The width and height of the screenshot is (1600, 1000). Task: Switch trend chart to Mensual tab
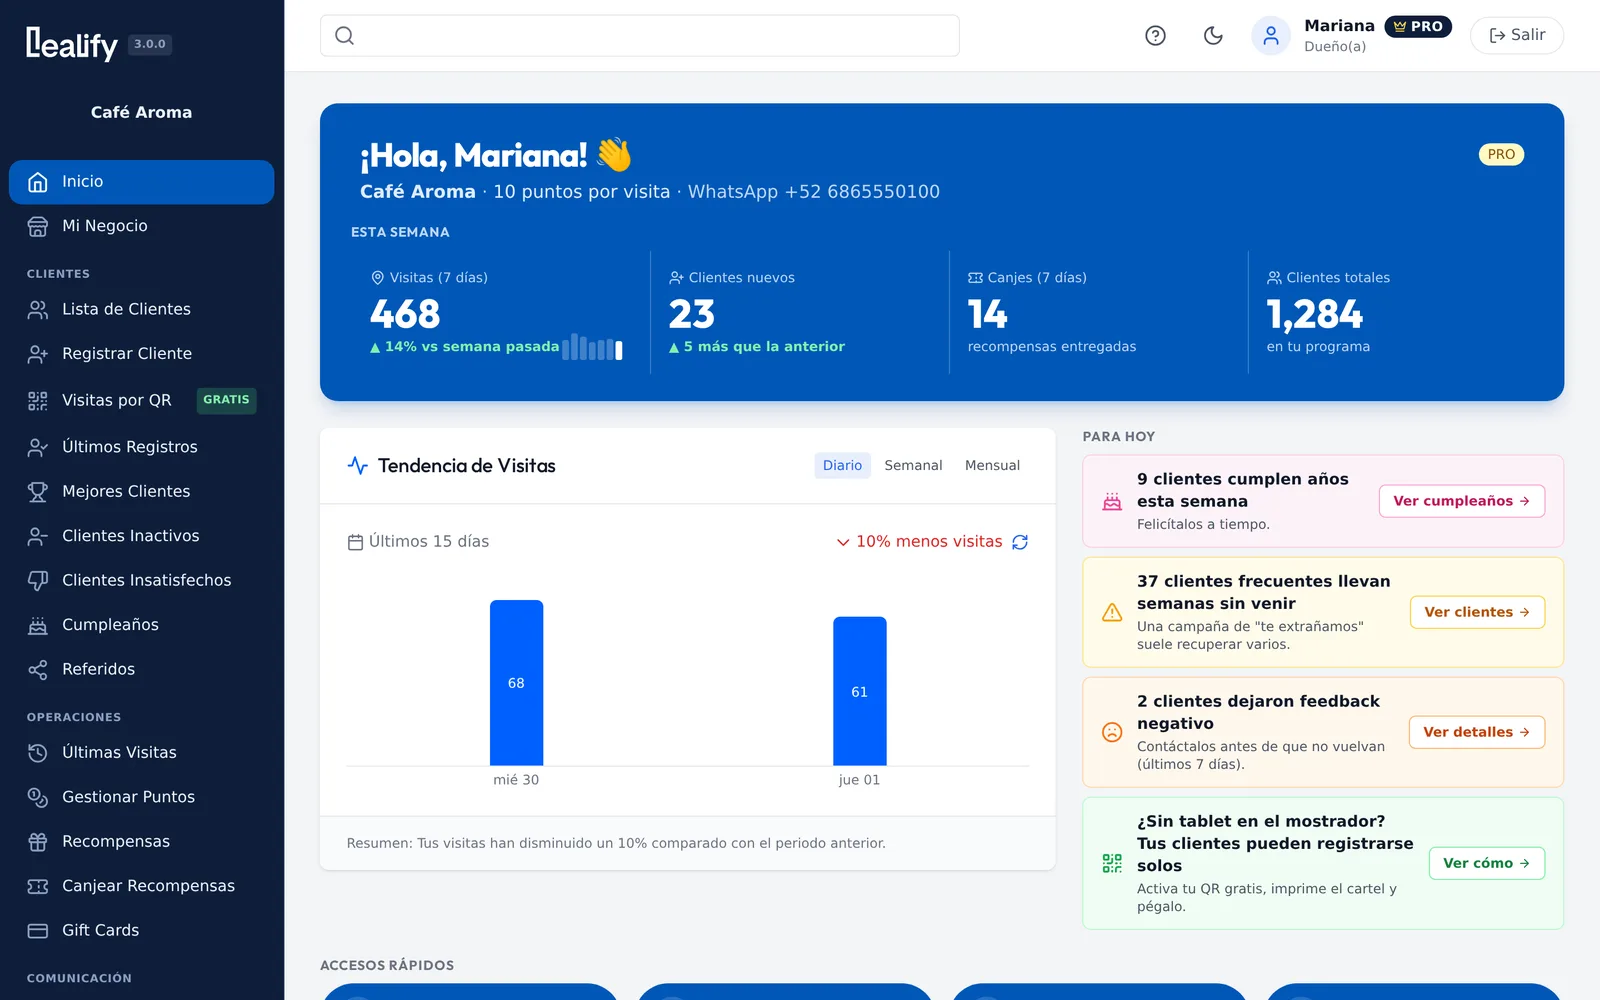pyautogui.click(x=992, y=466)
